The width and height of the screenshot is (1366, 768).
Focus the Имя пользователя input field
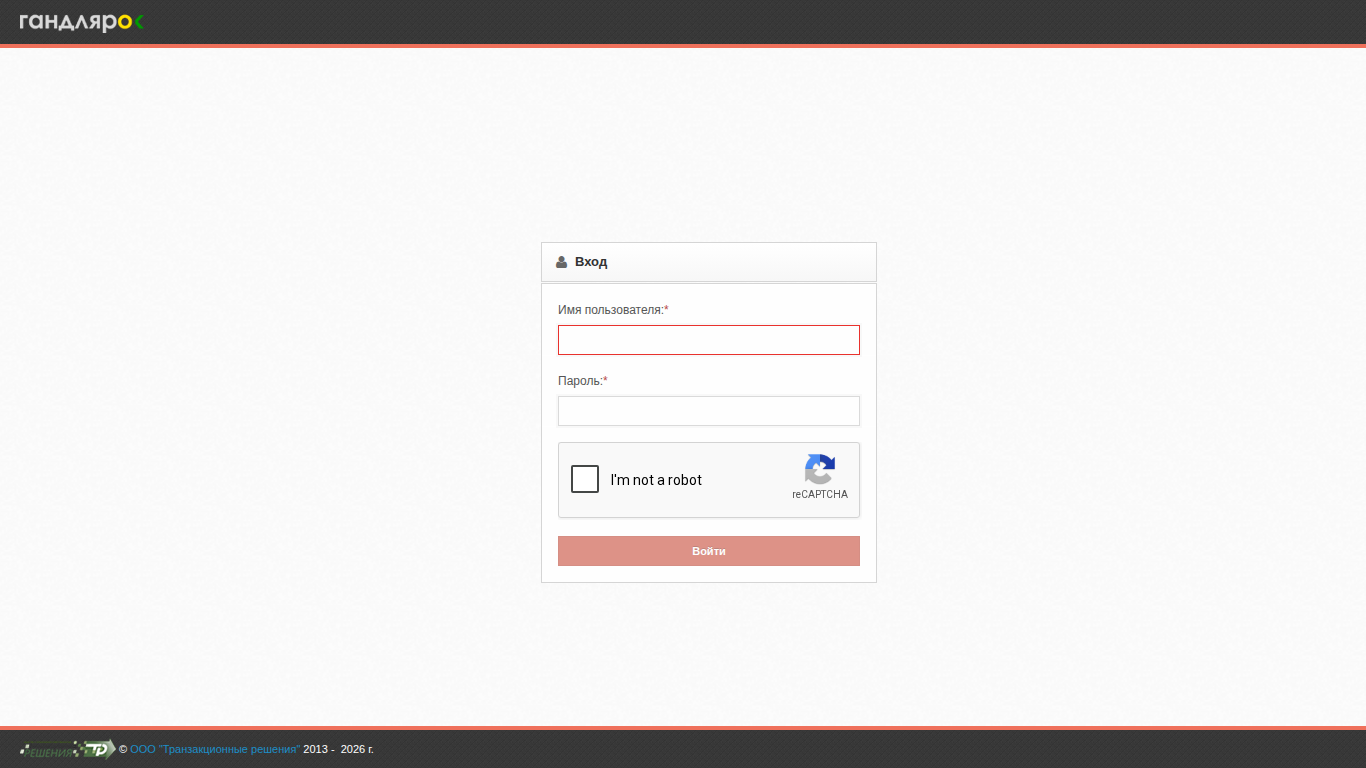tap(709, 340)
